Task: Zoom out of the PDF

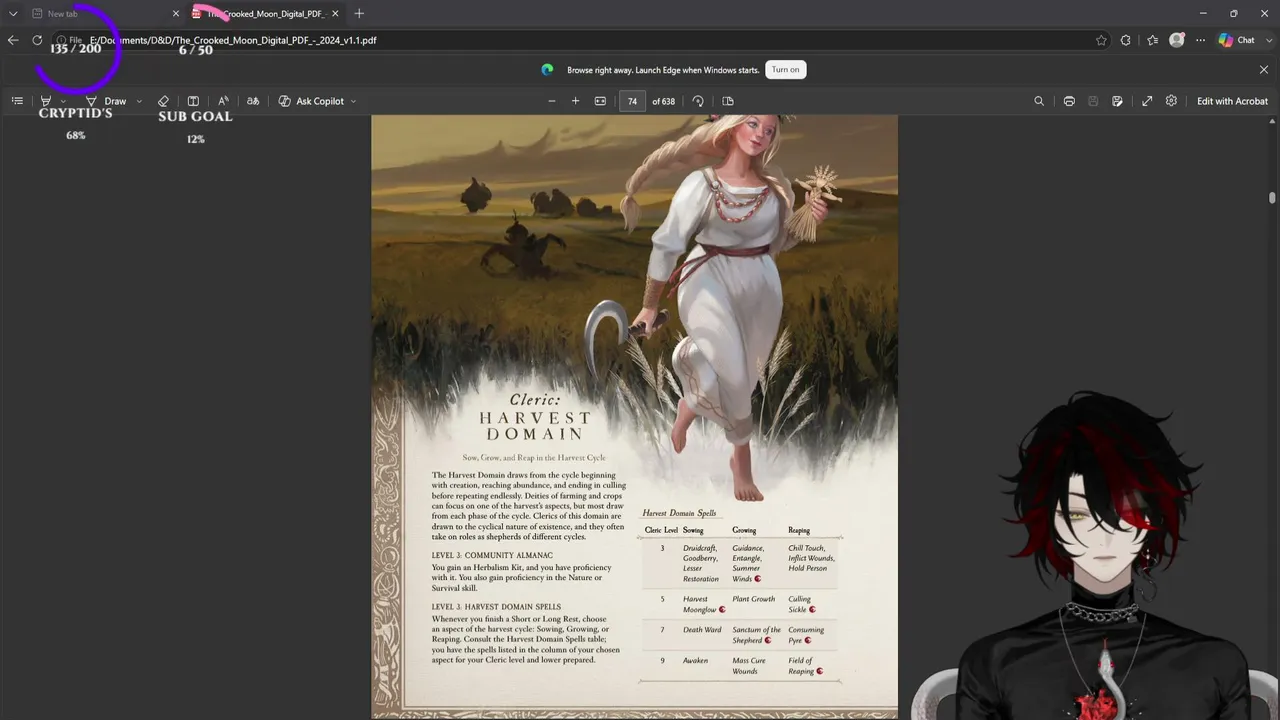Action: click(x=551, y=101)
